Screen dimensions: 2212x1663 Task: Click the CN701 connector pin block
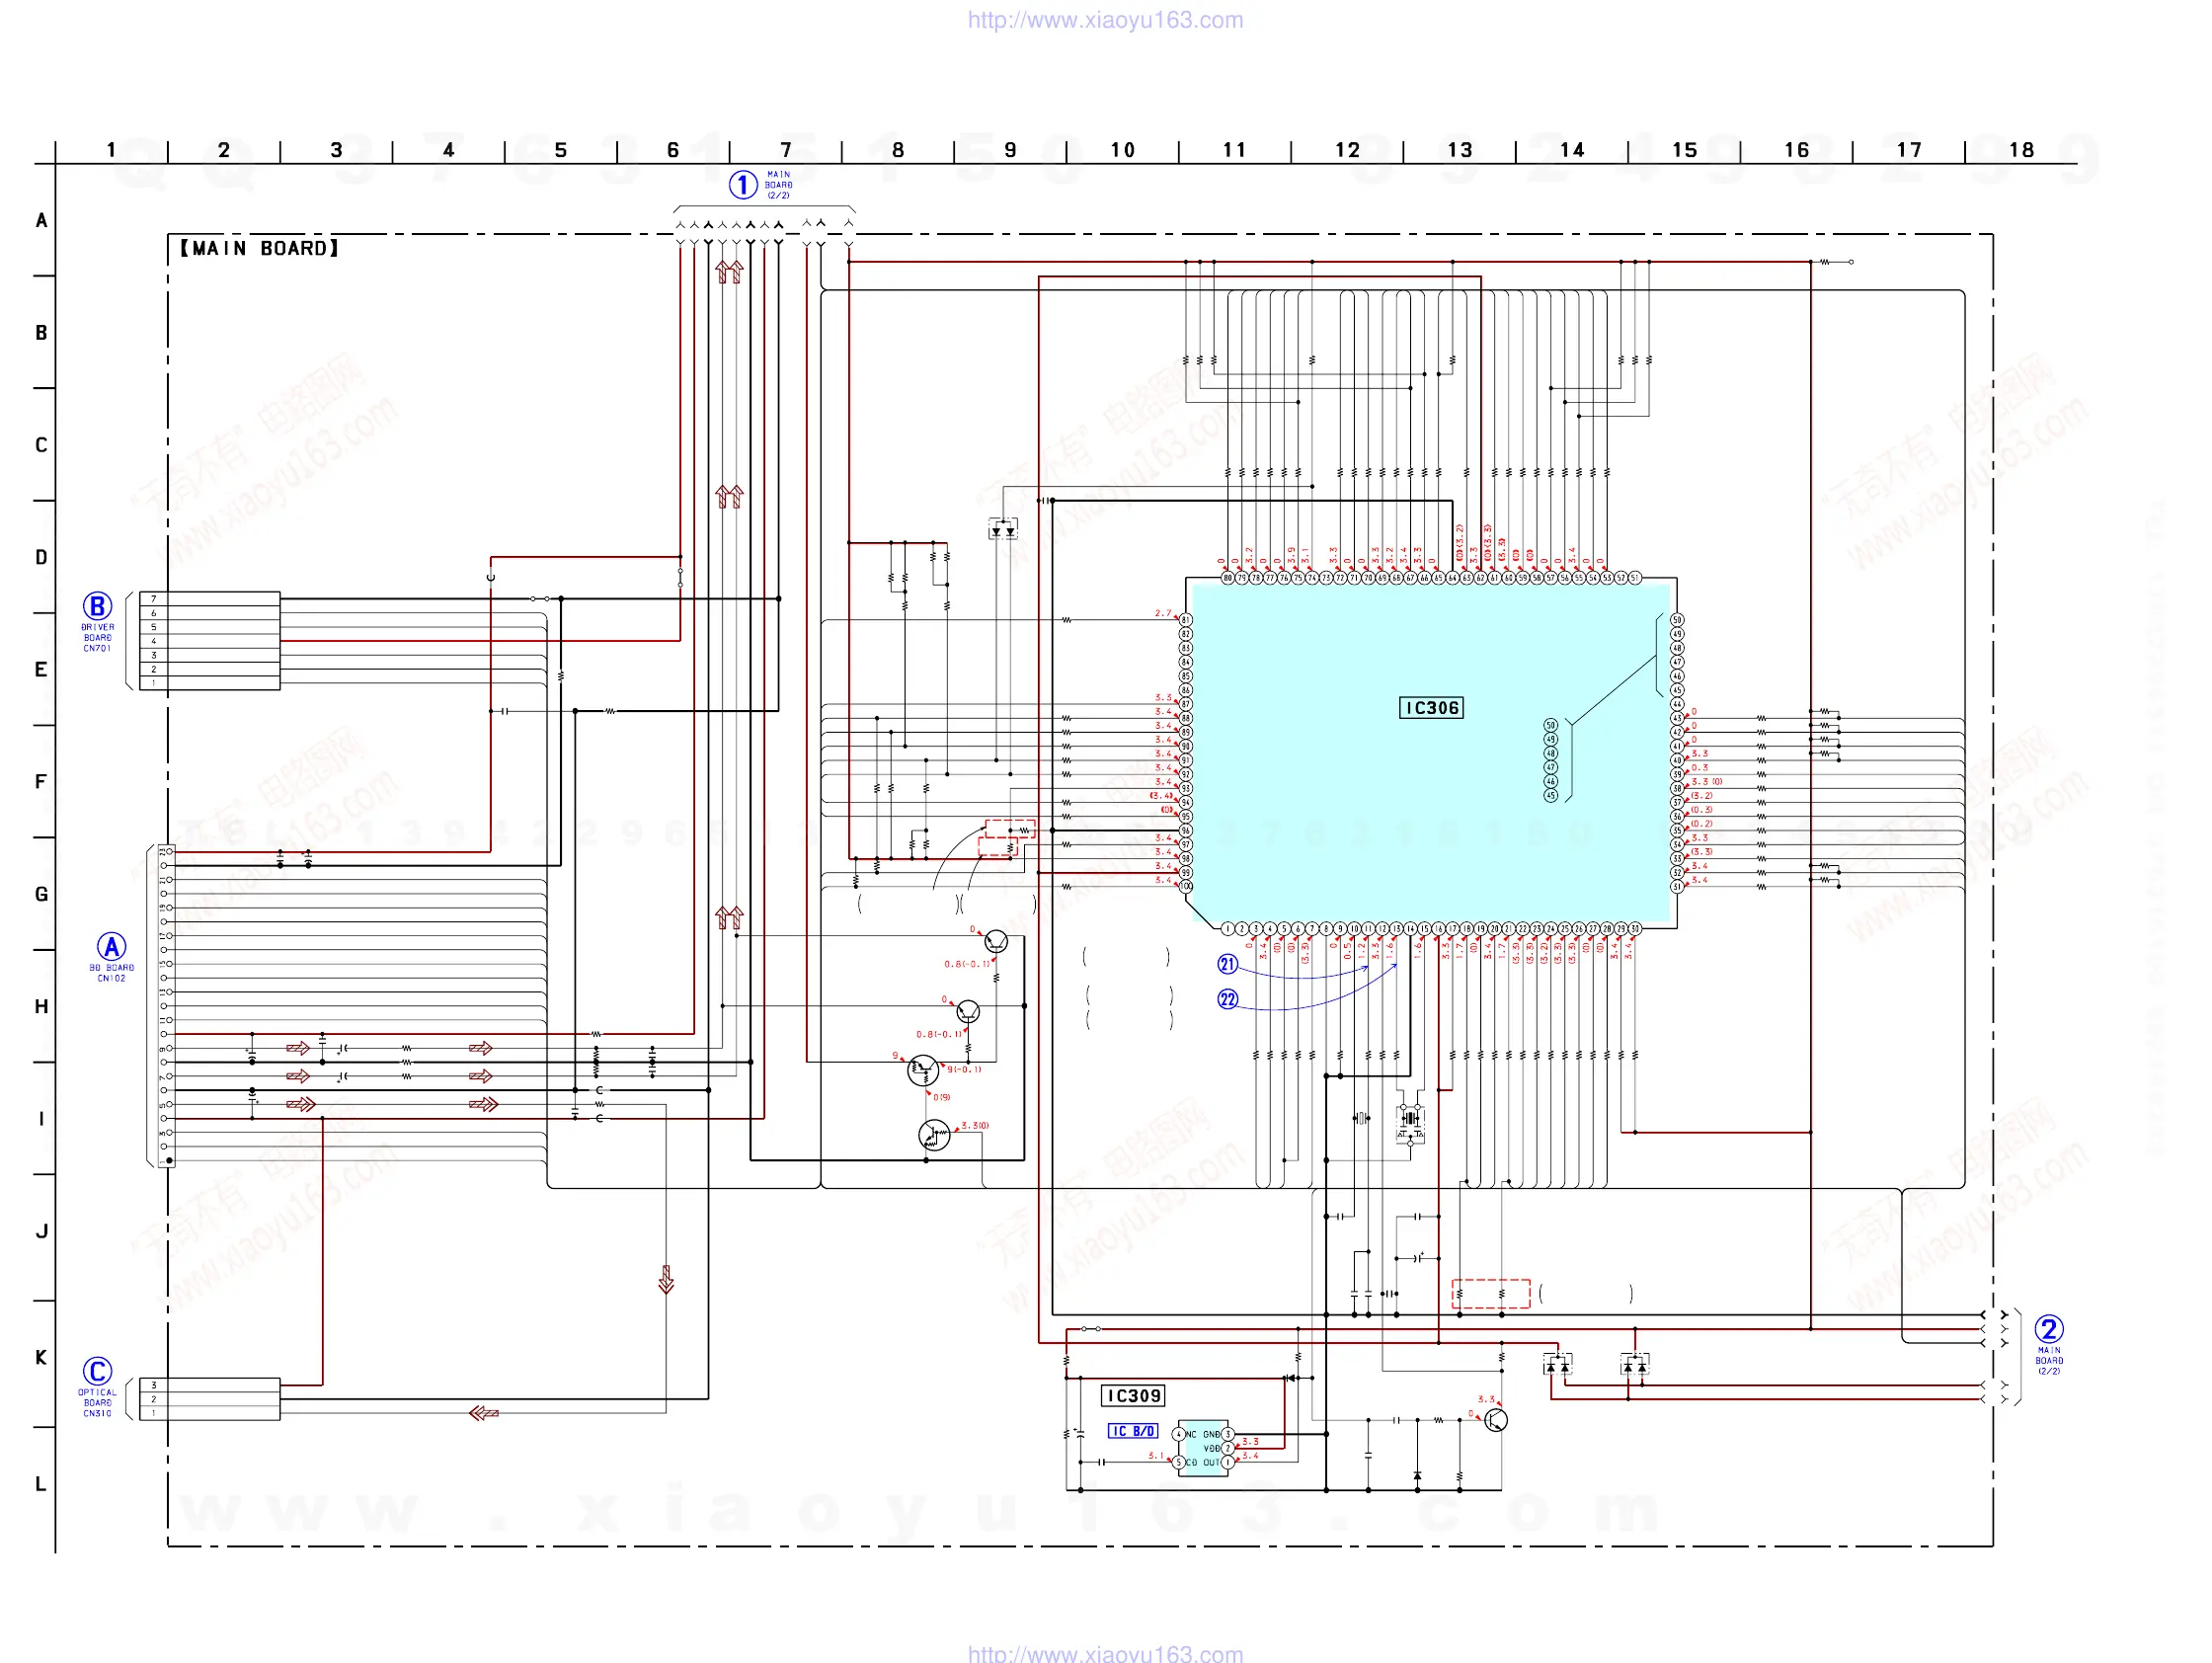tap(209, 641)
